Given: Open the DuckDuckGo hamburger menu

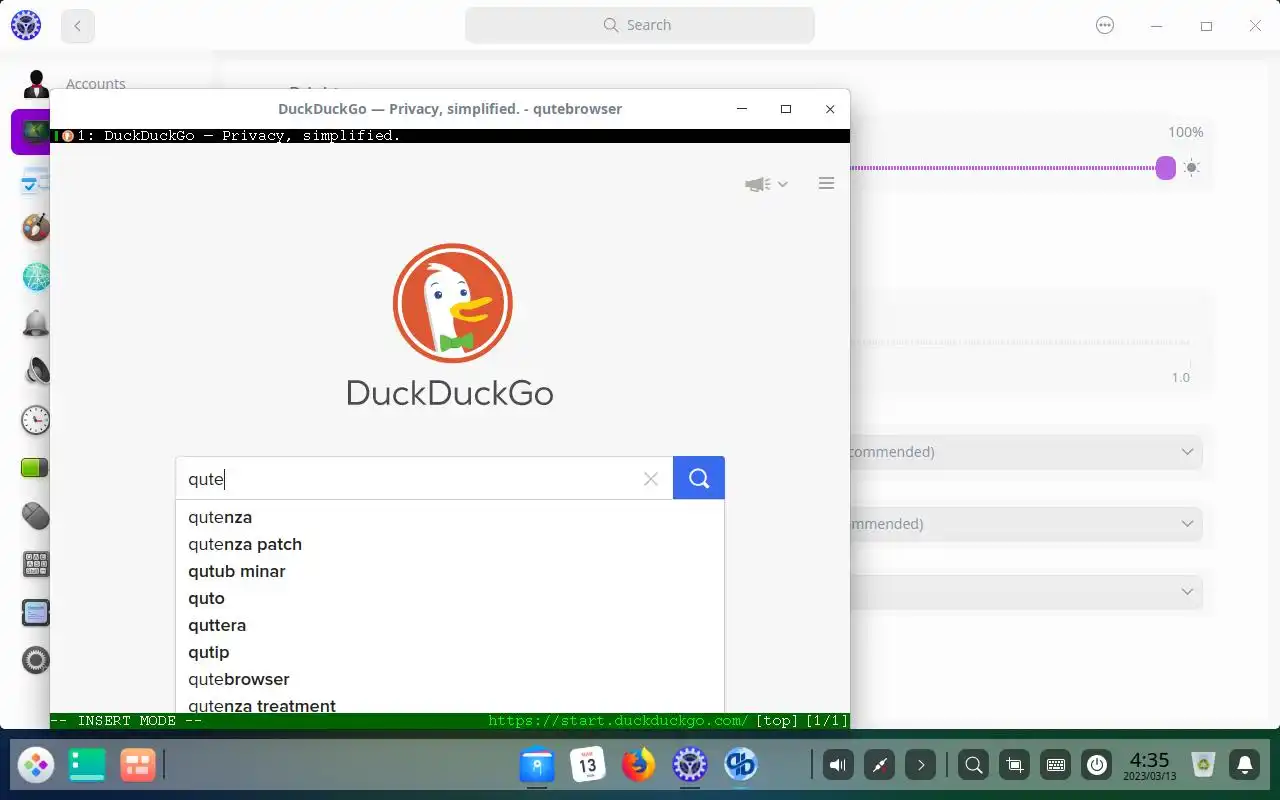Looking at the screenshot, I should tap(826, 183).
